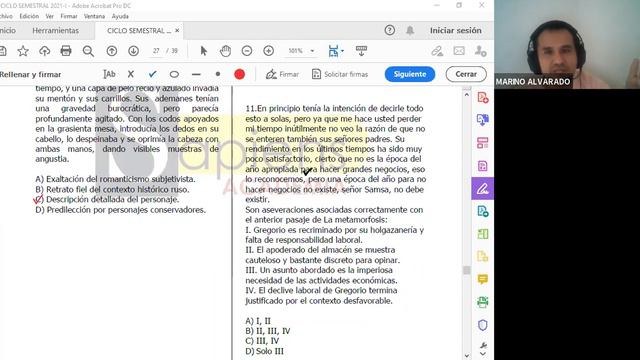This screenshot has height=360, width=640.
Task: Expand the right sidebar tools chevron
Action: [x=483, y=354]
